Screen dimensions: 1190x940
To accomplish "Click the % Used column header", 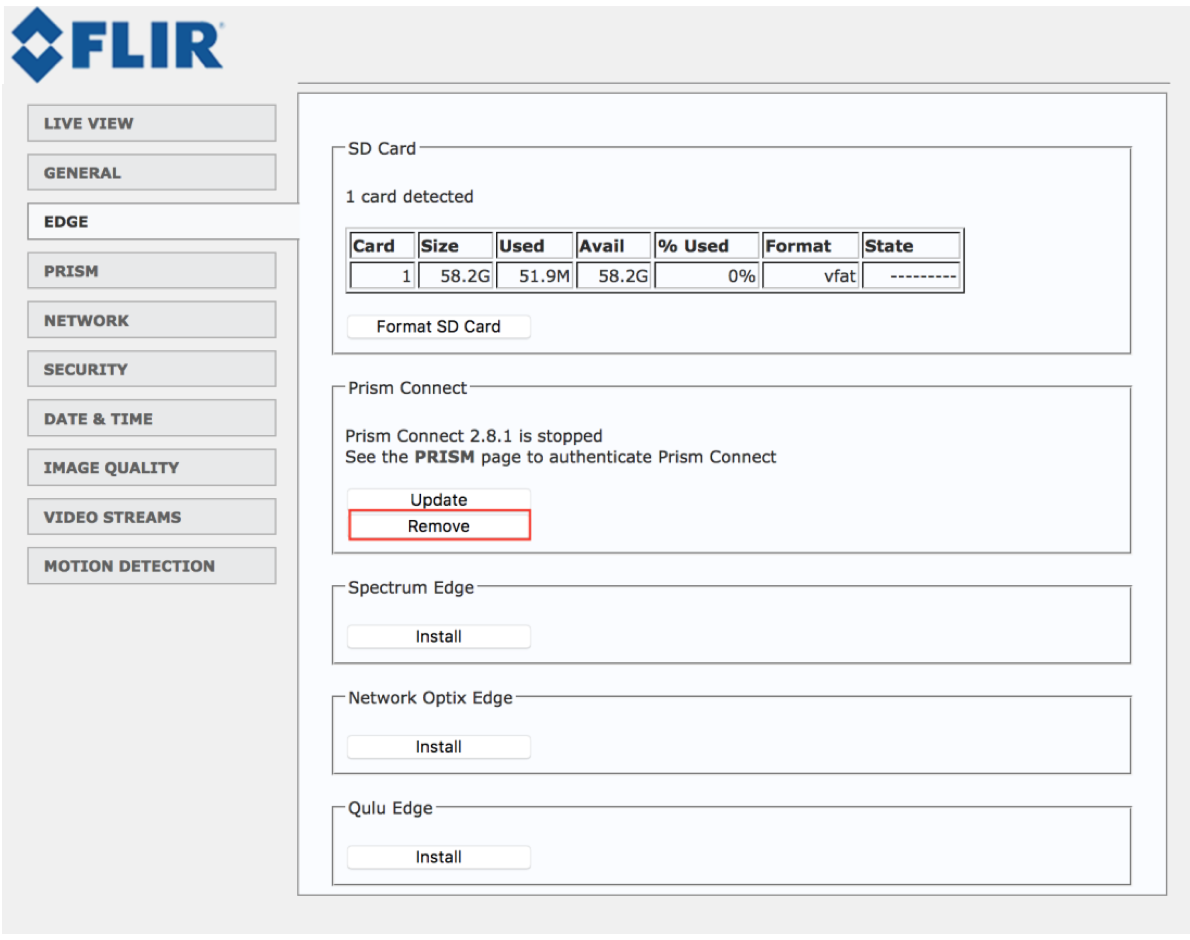I will coord(707,246).
